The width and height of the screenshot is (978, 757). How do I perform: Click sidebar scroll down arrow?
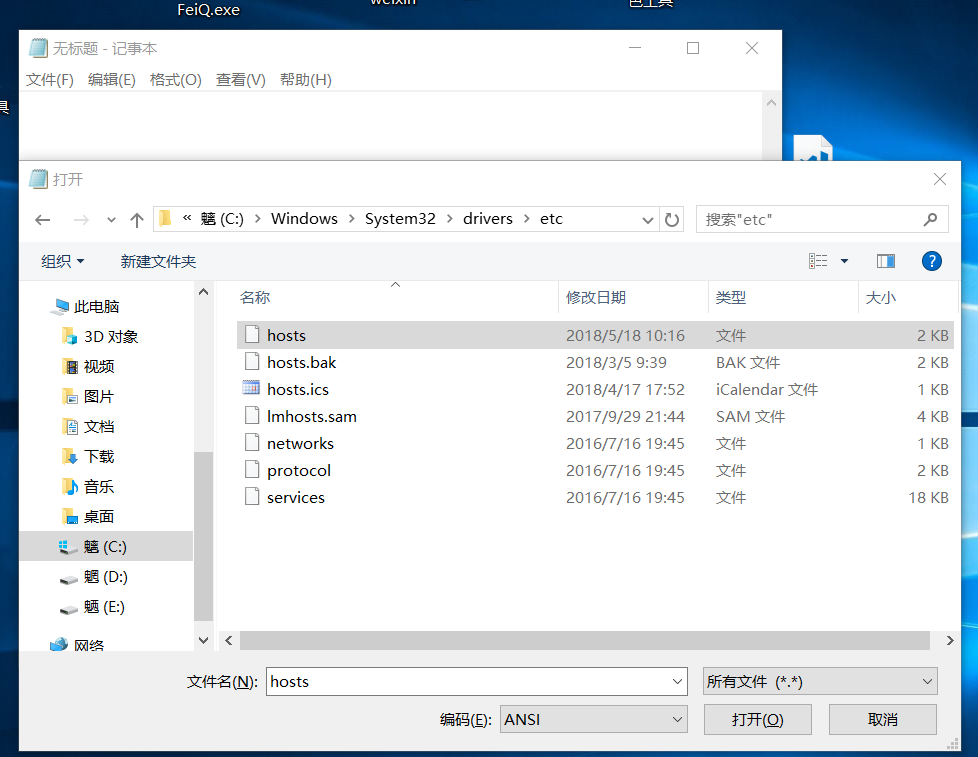tap(203, 640)
